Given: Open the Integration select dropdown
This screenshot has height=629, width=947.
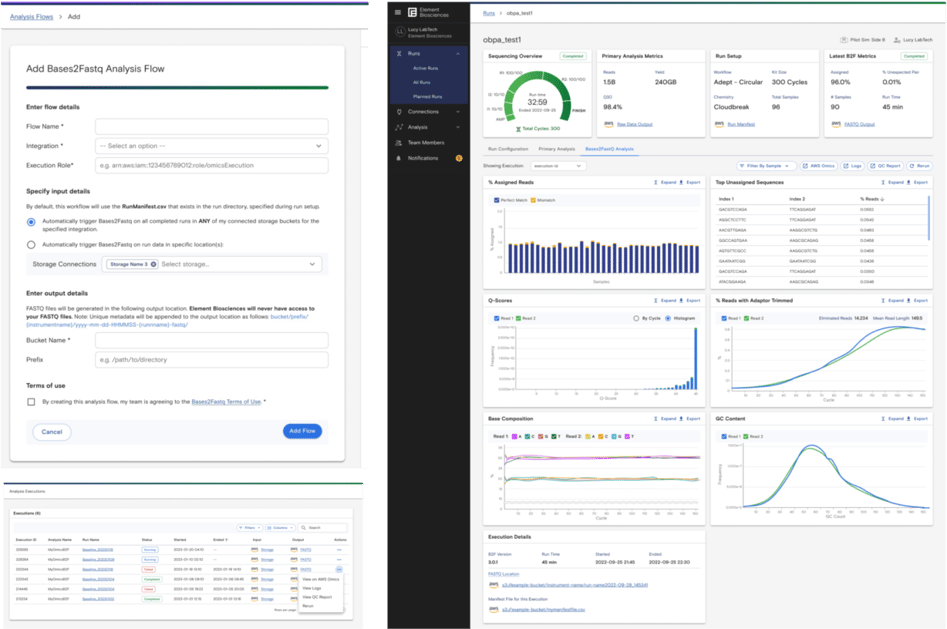Looking at the screenshot, I should click(211, 146).
